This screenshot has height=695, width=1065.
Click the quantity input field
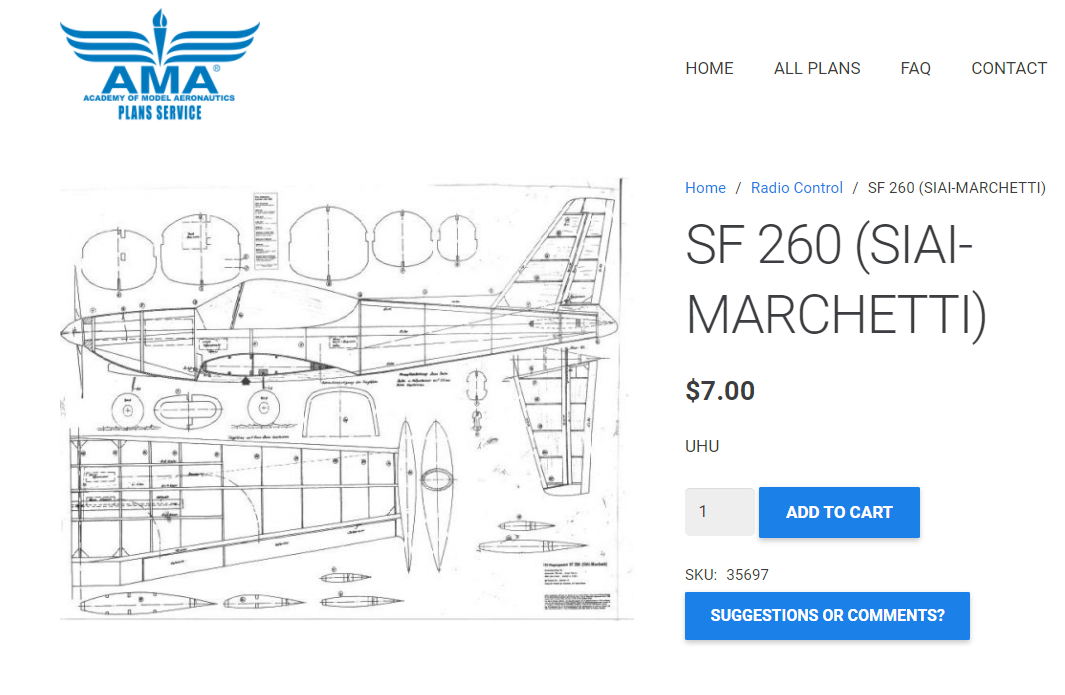[x=719, y=512]
